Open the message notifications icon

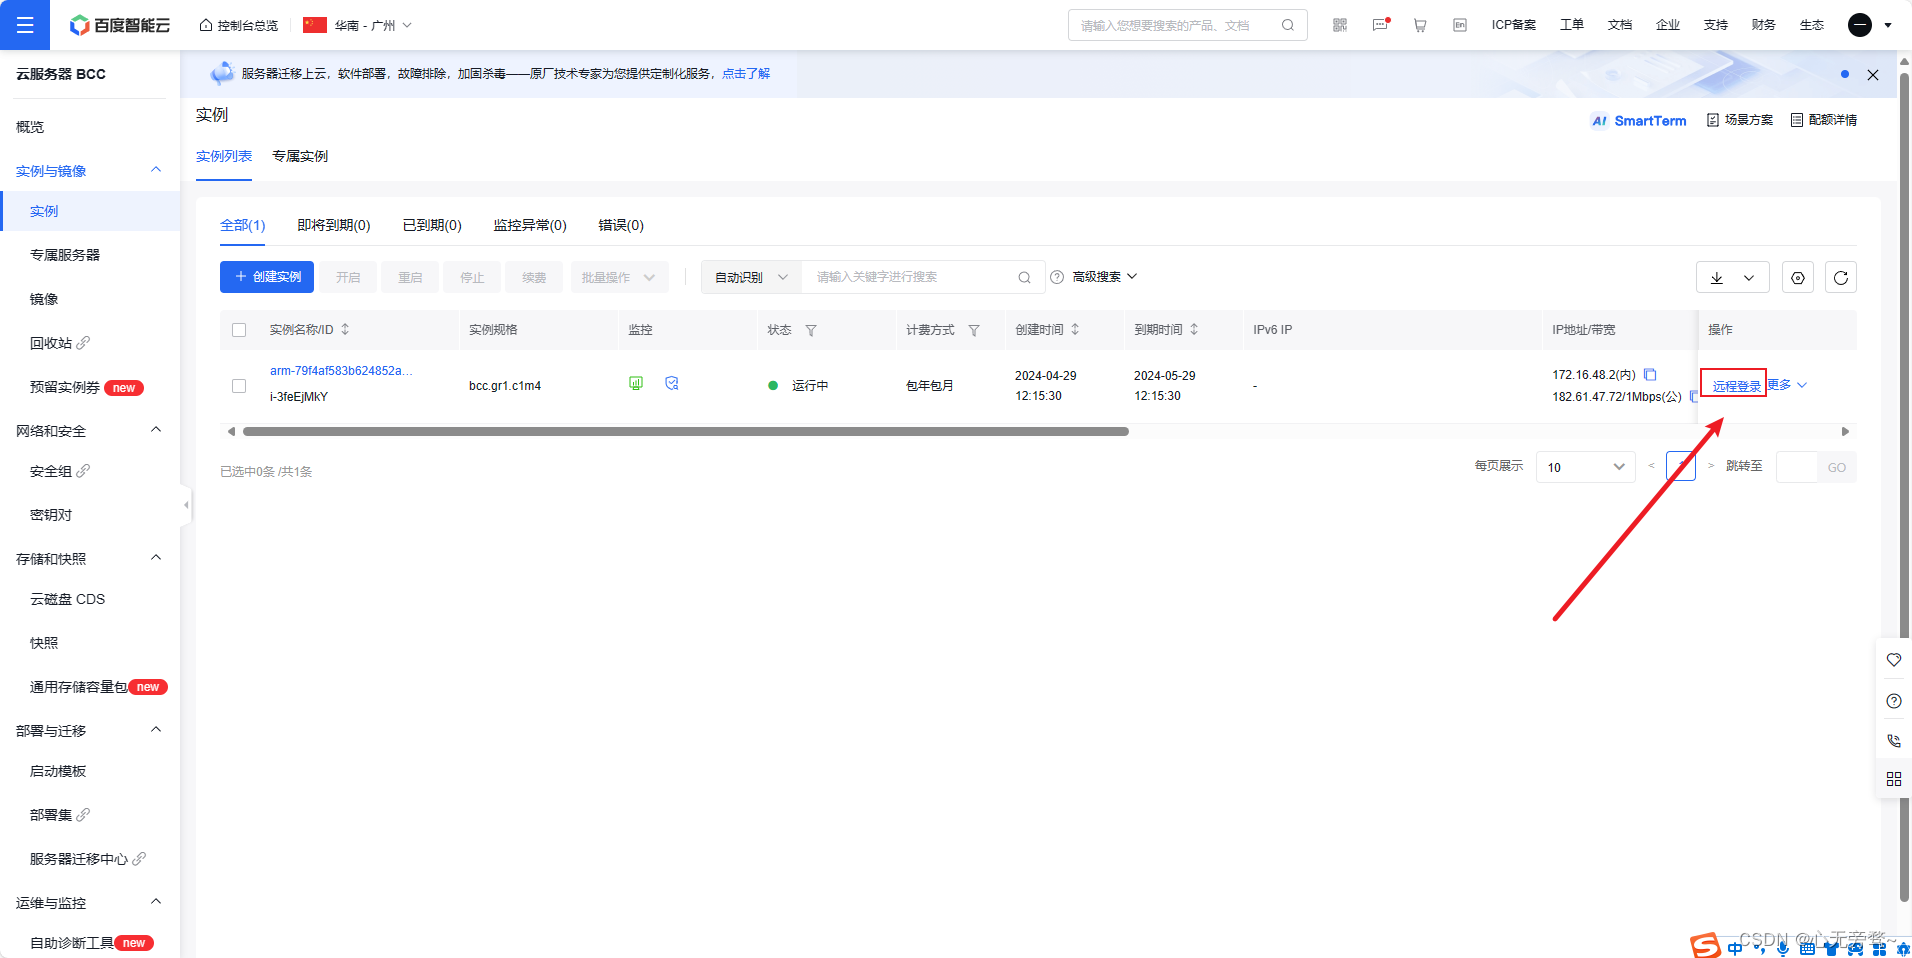[1381, 25]
